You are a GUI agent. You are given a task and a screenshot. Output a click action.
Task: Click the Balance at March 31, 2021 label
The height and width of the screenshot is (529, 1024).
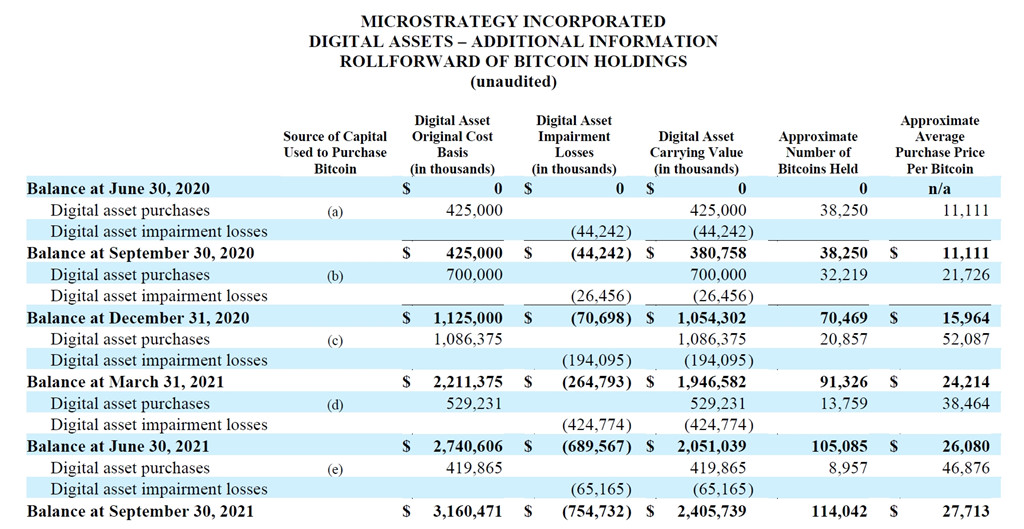click(x=125, y=382)
